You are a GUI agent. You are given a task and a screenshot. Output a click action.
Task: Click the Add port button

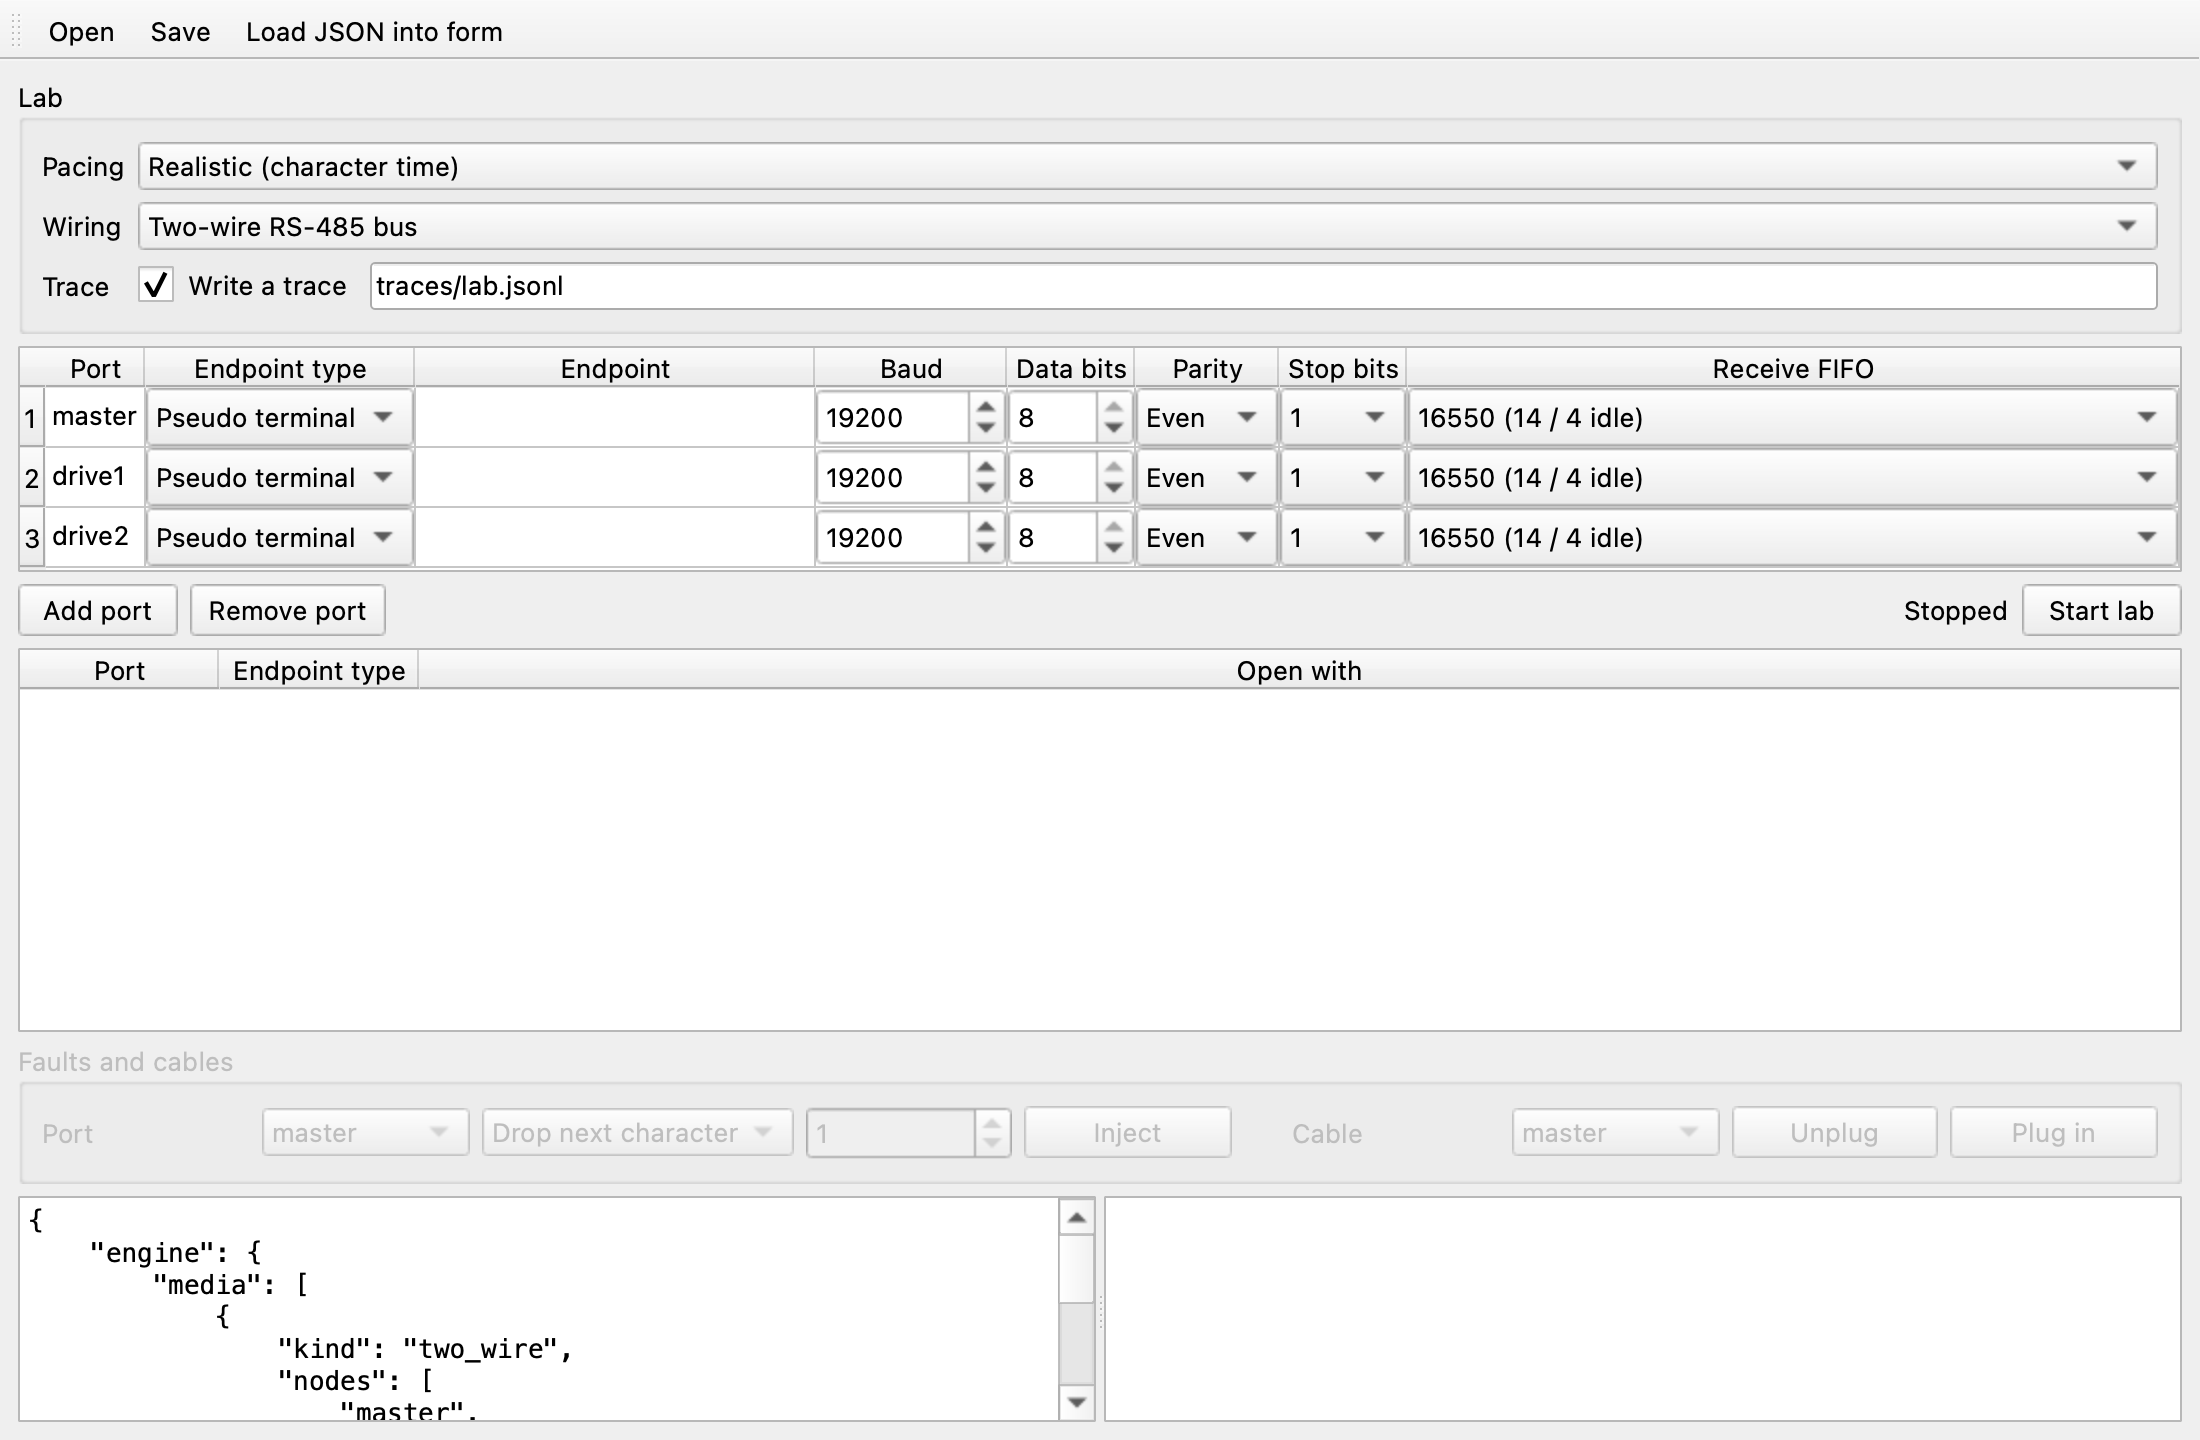coord(98,611)
